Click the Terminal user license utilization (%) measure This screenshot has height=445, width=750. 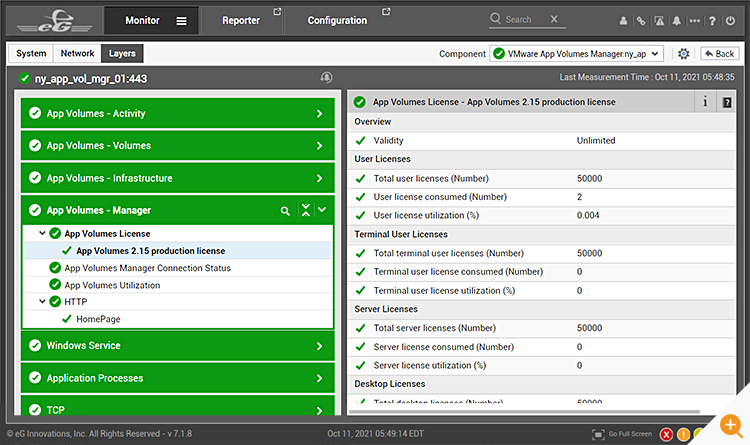pyautogui.click(x=541, y=291)
